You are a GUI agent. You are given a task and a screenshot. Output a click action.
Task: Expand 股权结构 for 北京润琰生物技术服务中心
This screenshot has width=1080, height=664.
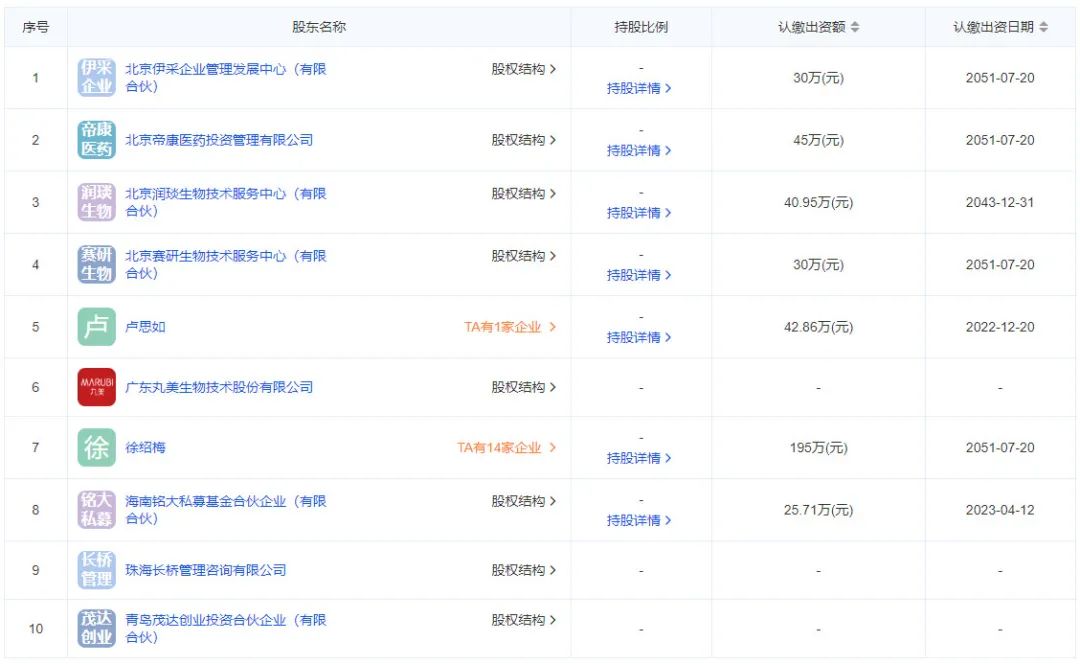[523, 194]
